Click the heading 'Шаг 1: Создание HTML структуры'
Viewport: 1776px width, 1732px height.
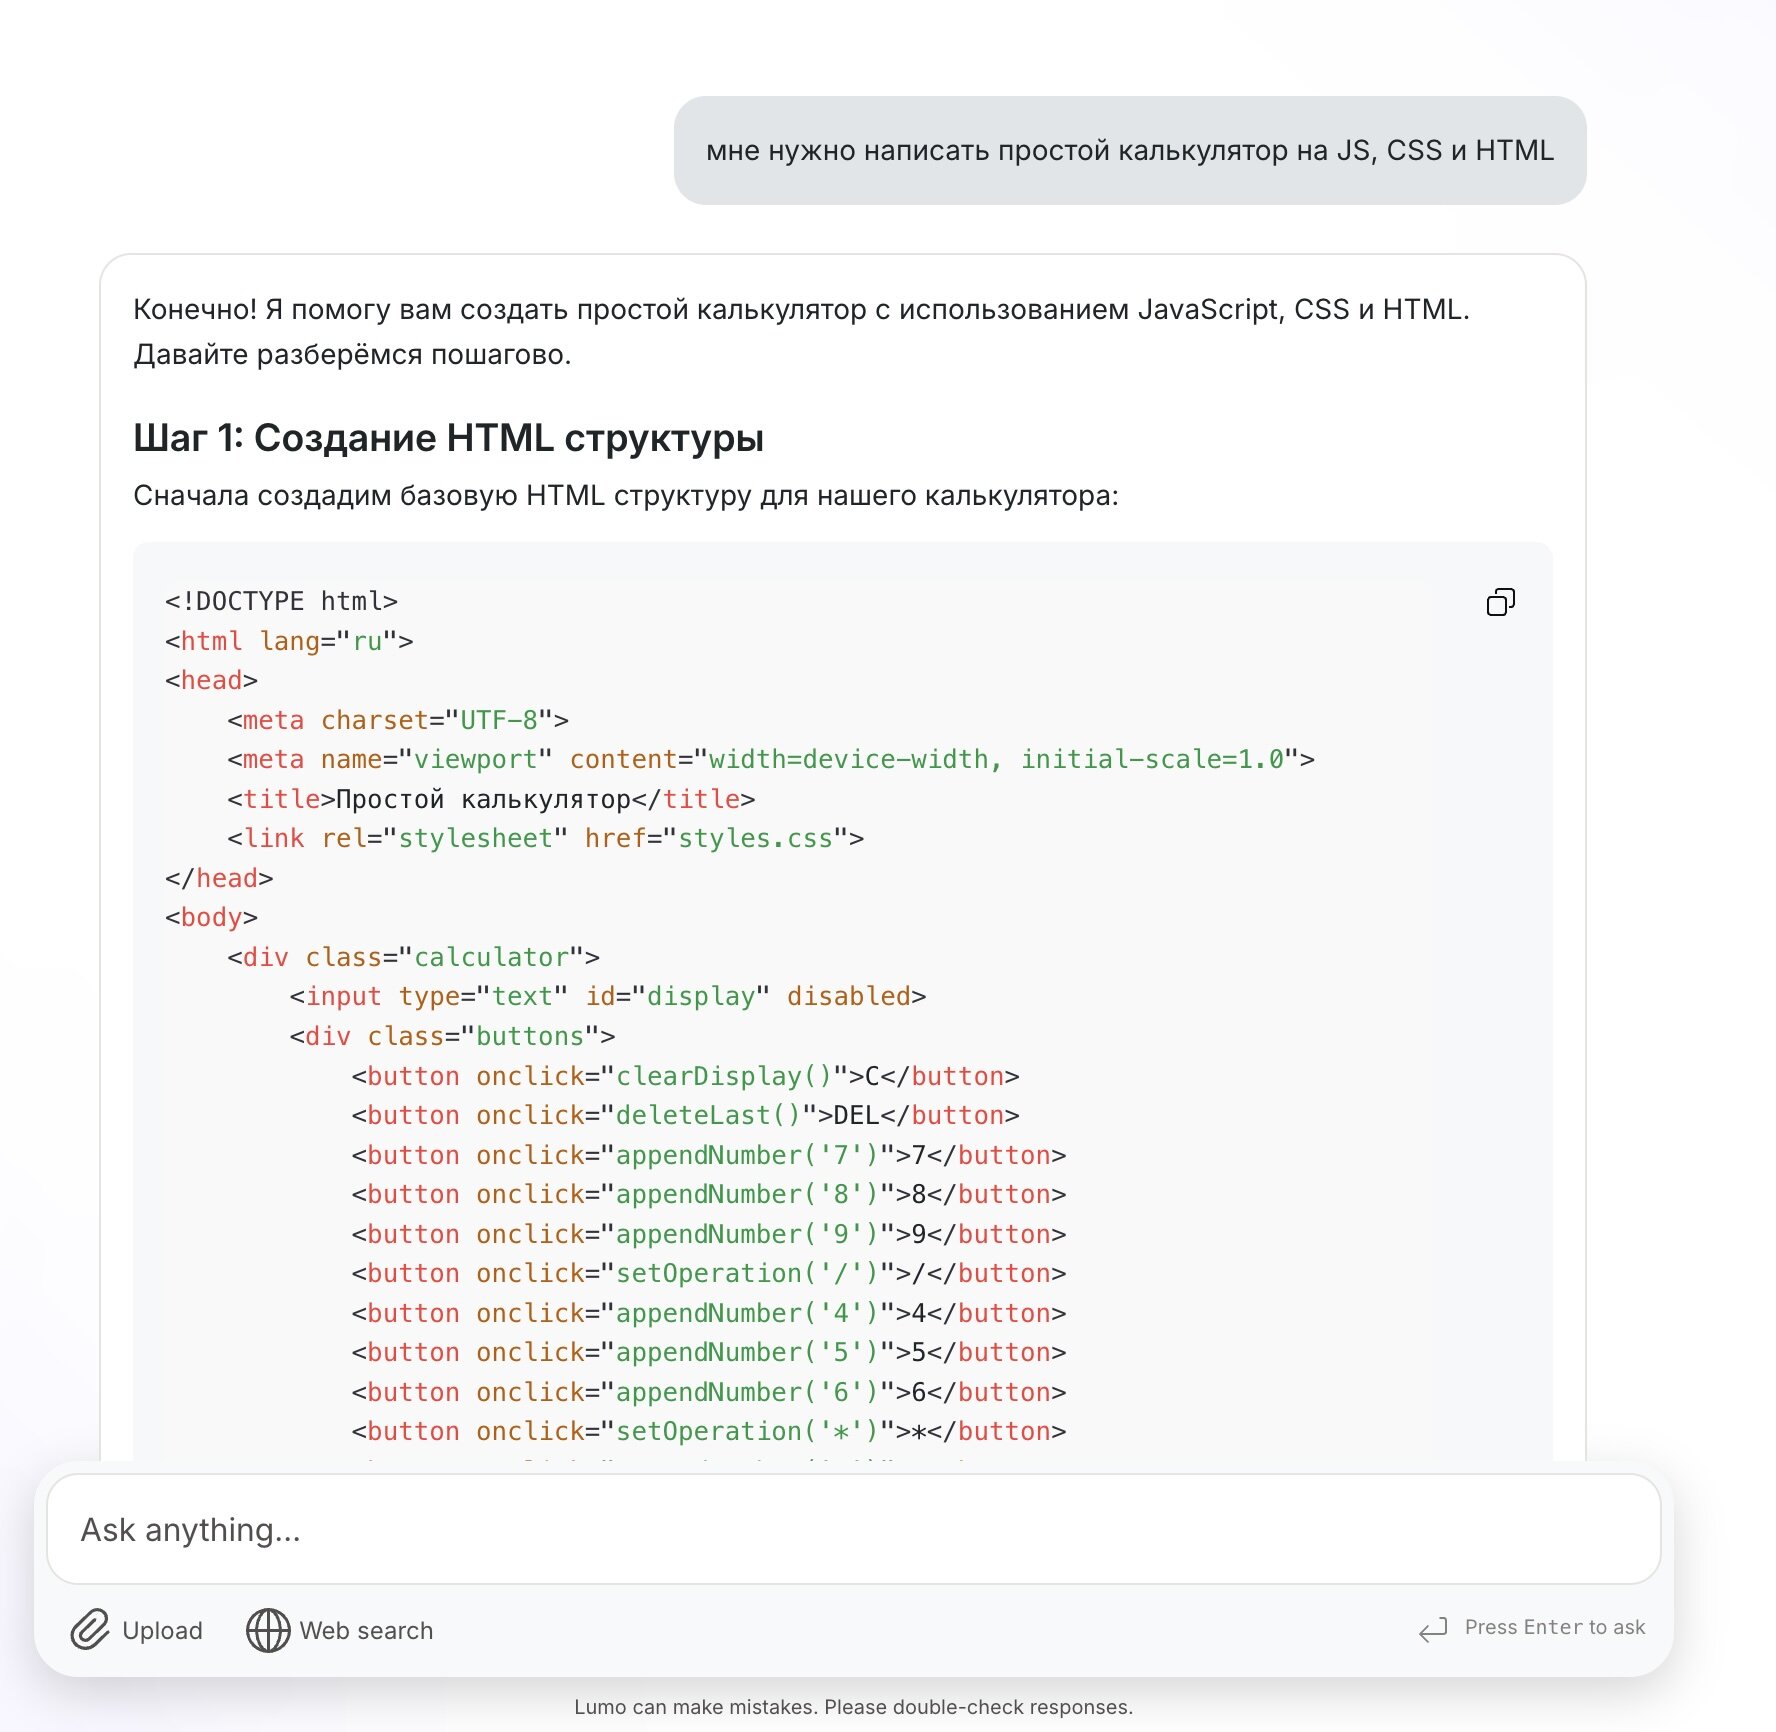click(x=449, y=438)
